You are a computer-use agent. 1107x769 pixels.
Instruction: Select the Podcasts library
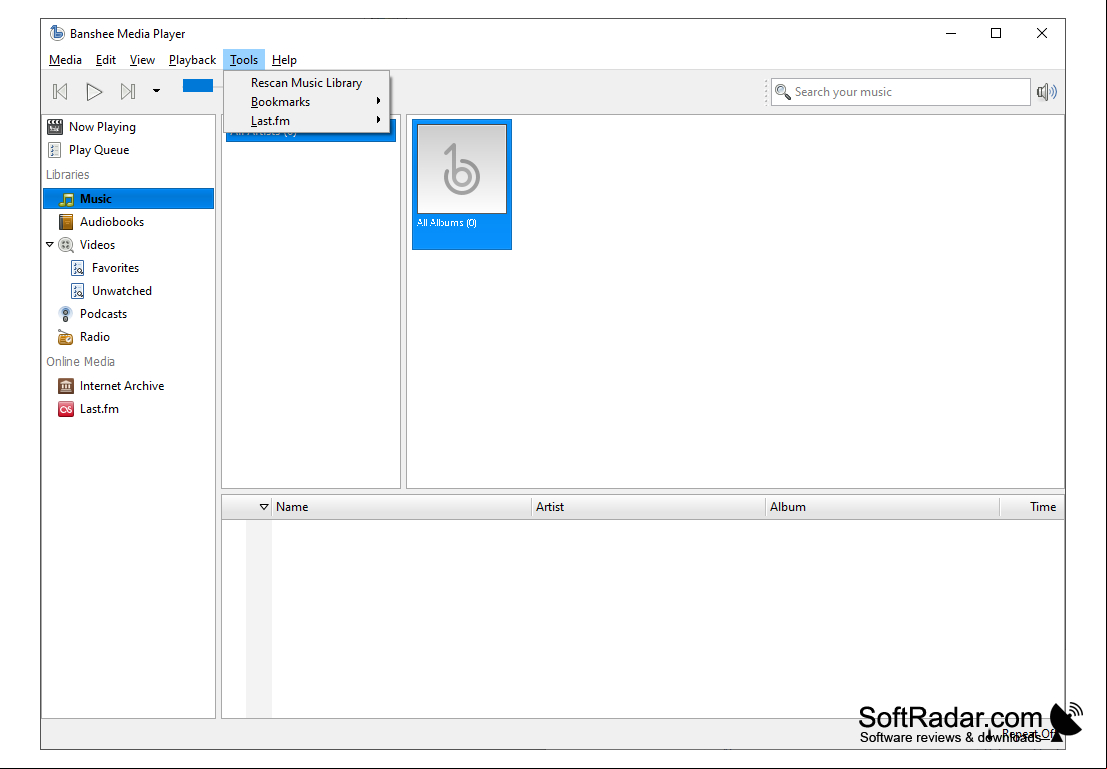point(128,314)
